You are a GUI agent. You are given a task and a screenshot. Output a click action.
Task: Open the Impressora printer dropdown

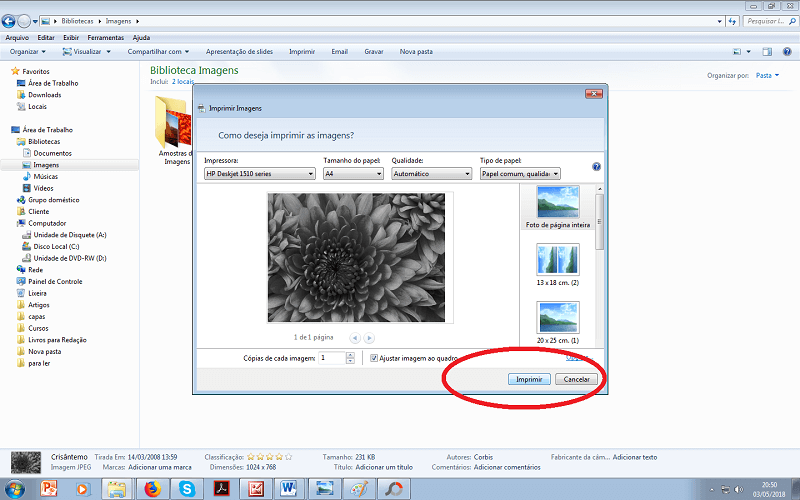coord(259,173)
